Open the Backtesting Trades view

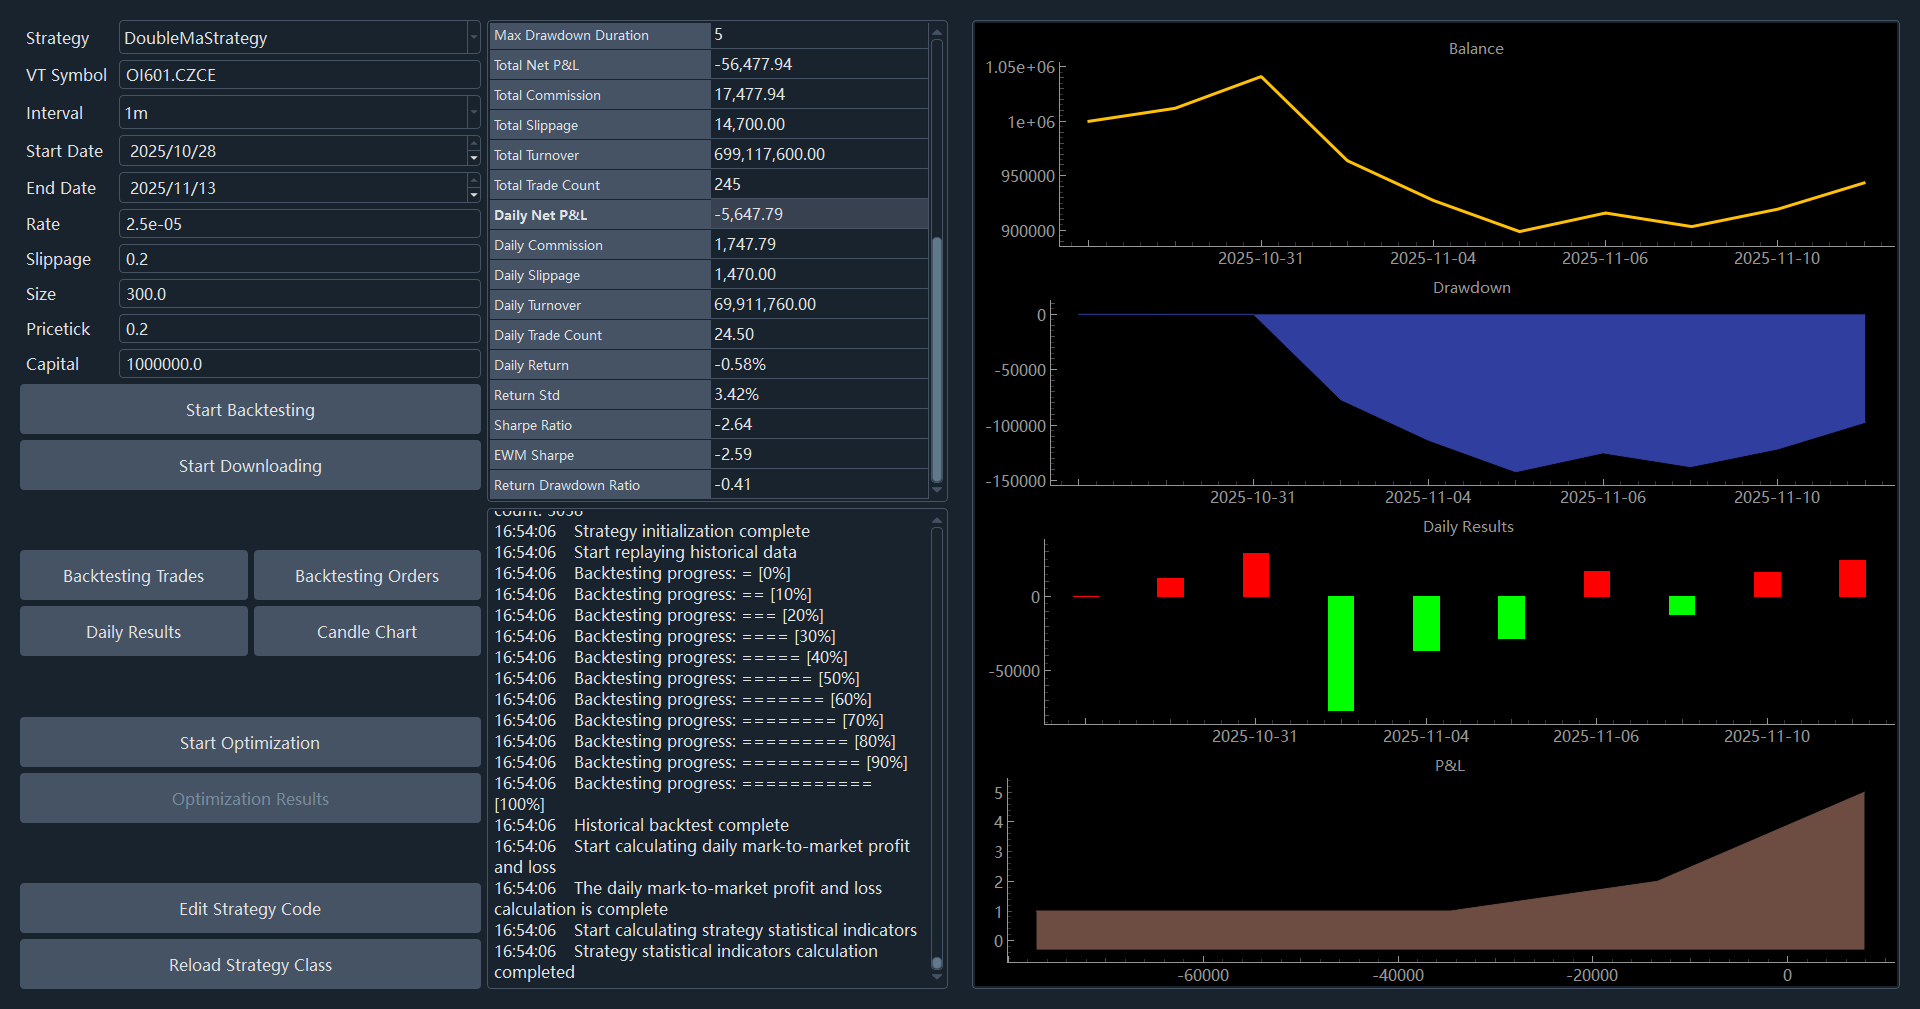[x=133, y=576]
